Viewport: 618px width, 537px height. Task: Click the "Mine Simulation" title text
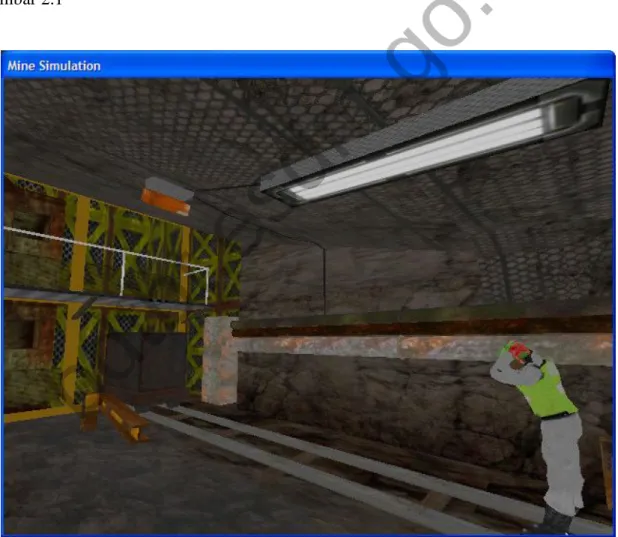pos(54,66)
